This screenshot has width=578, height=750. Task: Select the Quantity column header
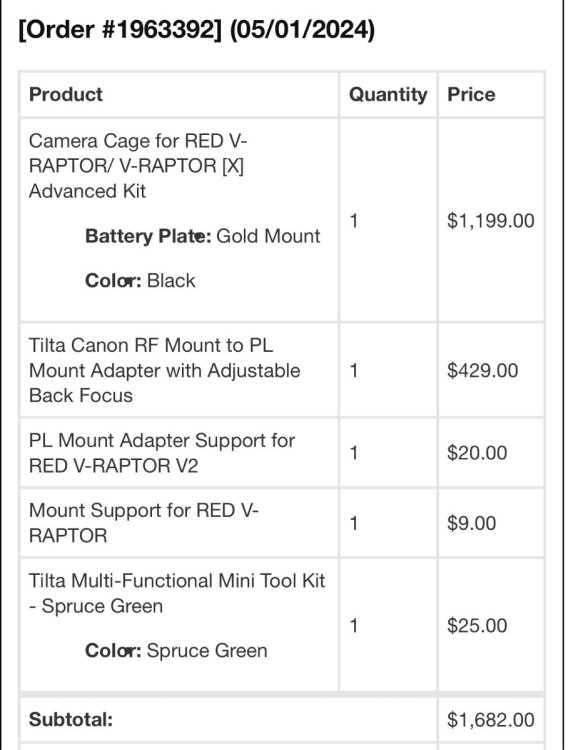pos(388,94)
